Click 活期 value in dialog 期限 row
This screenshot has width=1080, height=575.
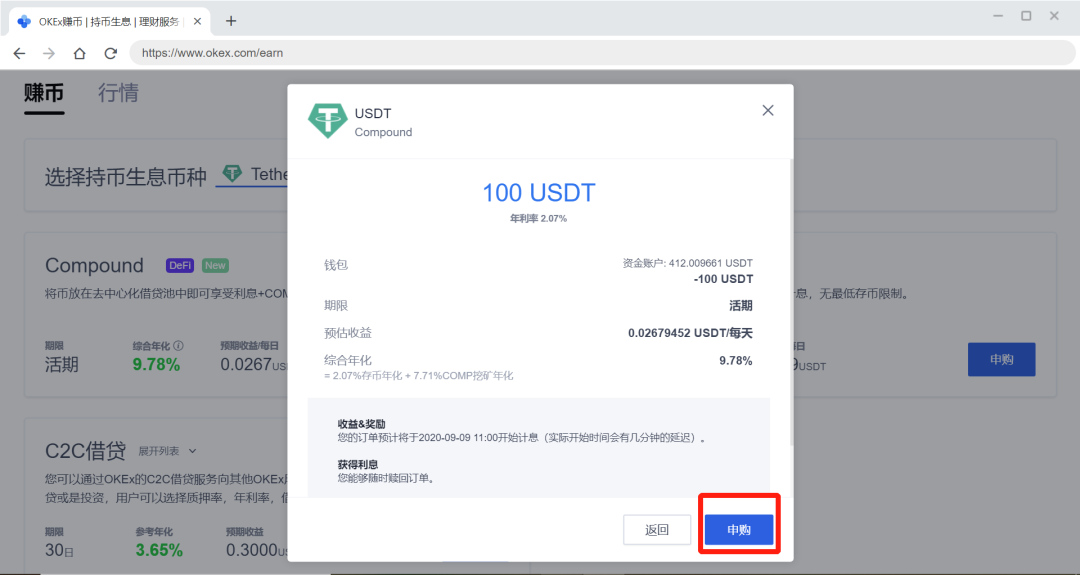(741, 306)
